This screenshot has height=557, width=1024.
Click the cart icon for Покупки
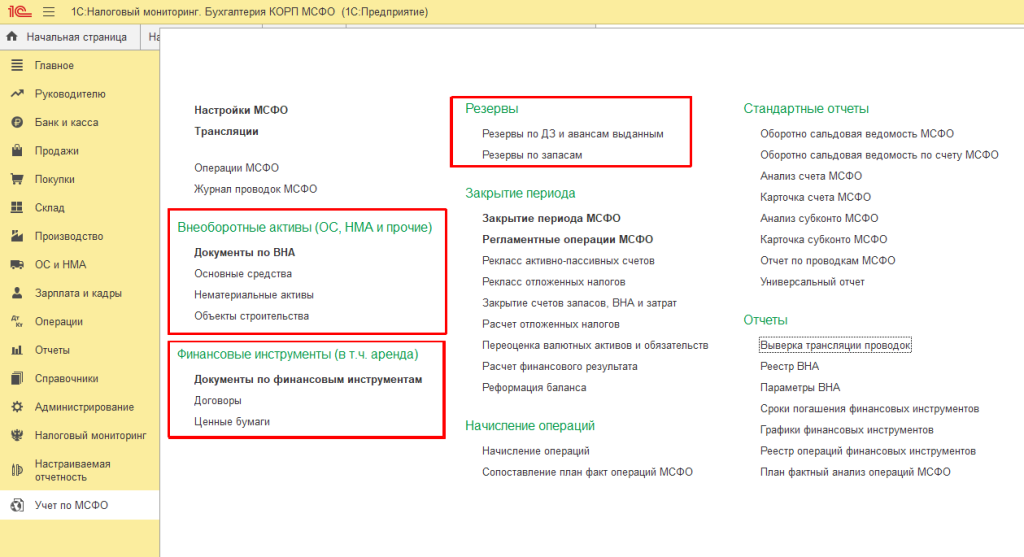(16, 180)
